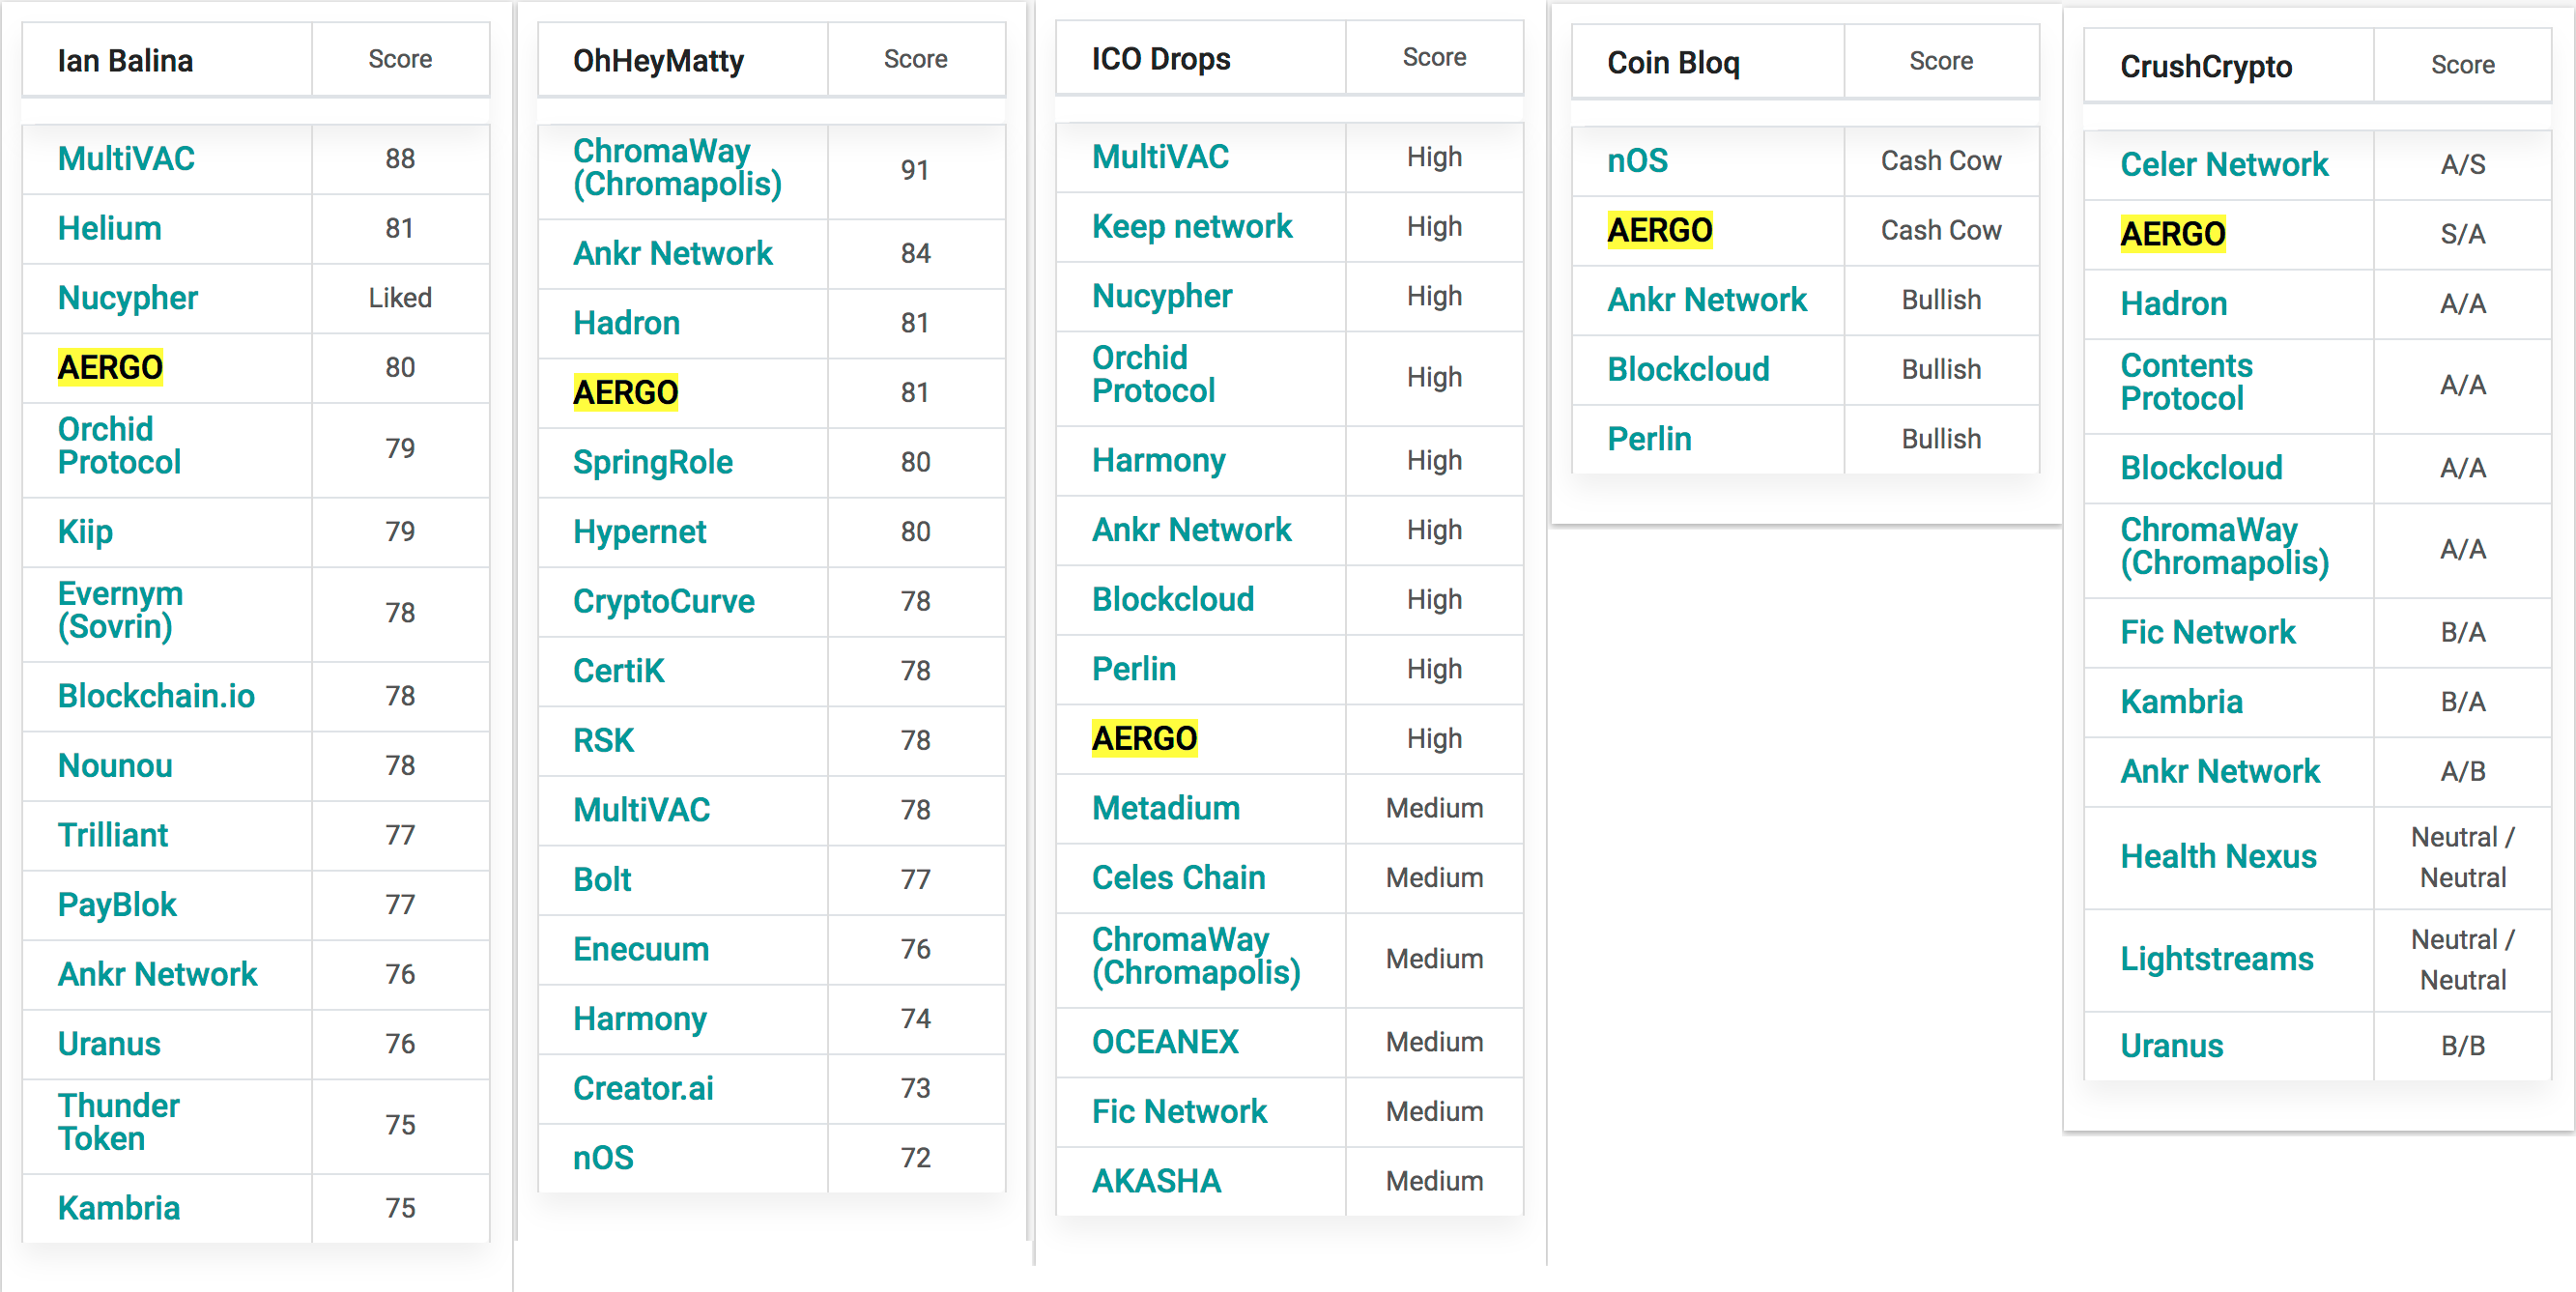Open Perlin link in Coin Bloq table
Screen dimensions: 2576x1292
(1649, 439)
